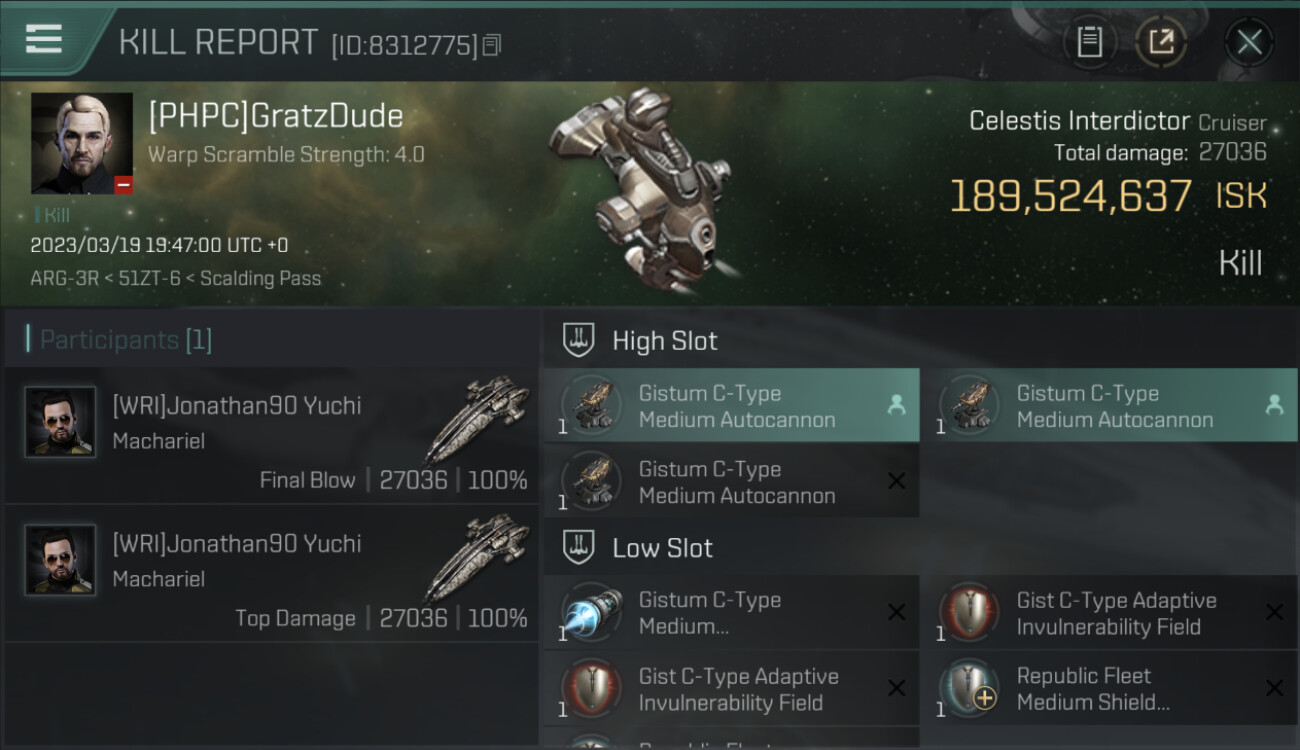Screen dimensions: 1300x750
Task: Select the first highlighted Gistum C-Type Medium Autocannon
Action: click(x=731, y=406)
